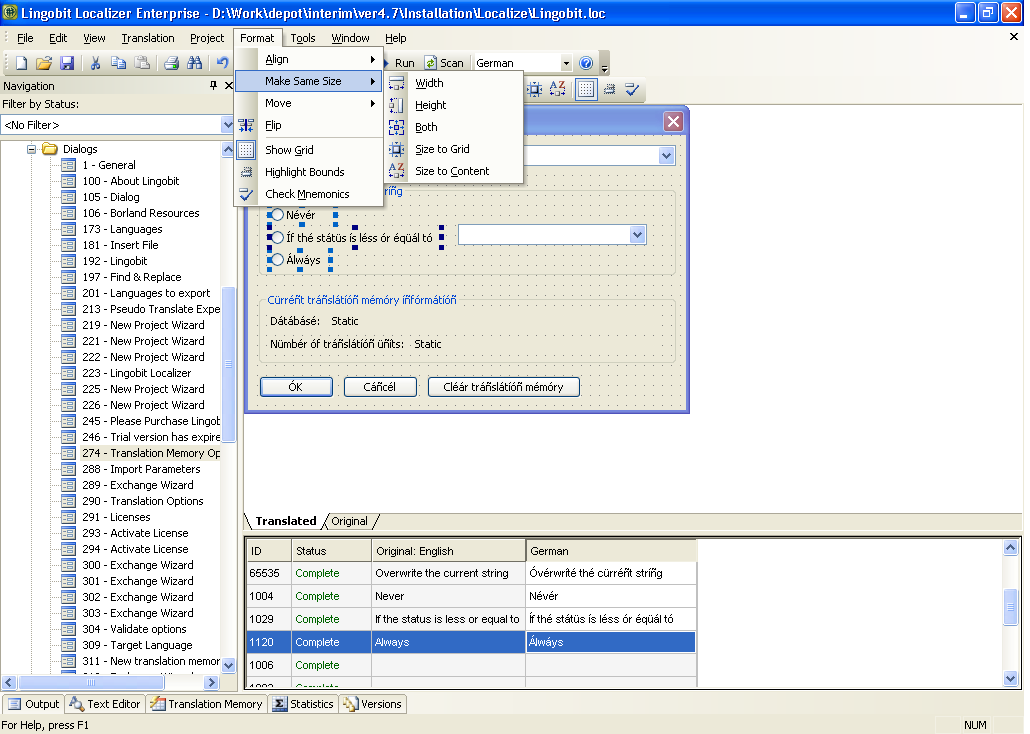Open the Tools menu
1030x734 pixels.
(x=303, y=38)
